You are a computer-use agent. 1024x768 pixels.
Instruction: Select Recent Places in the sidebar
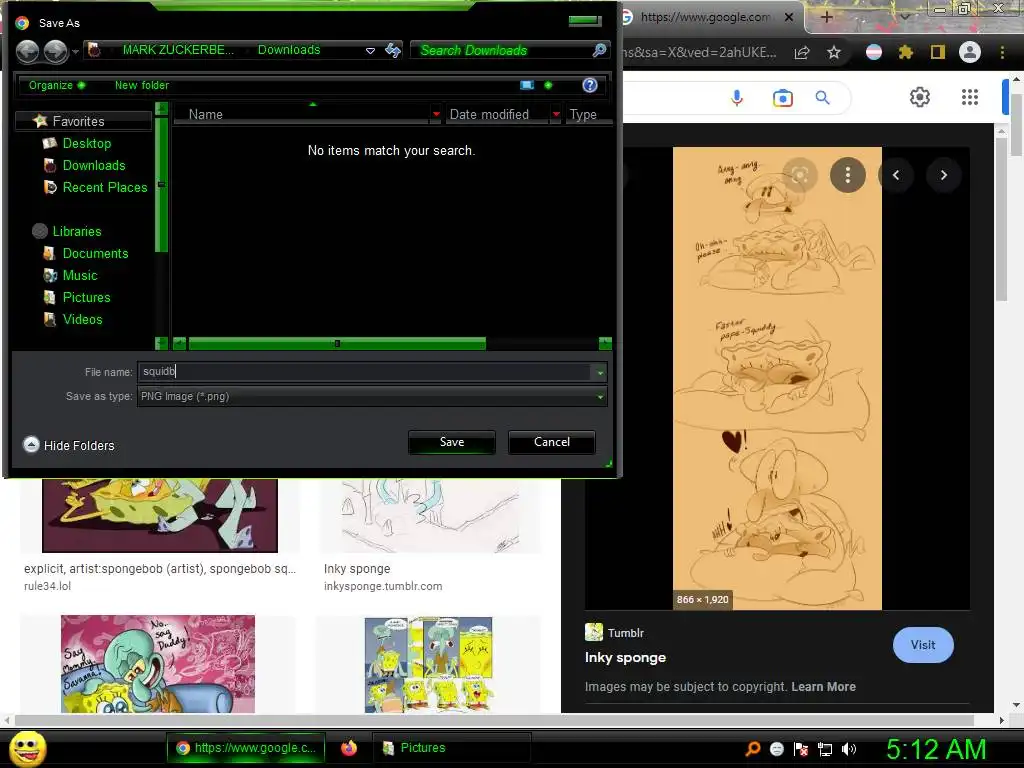[x=95, y=187]
